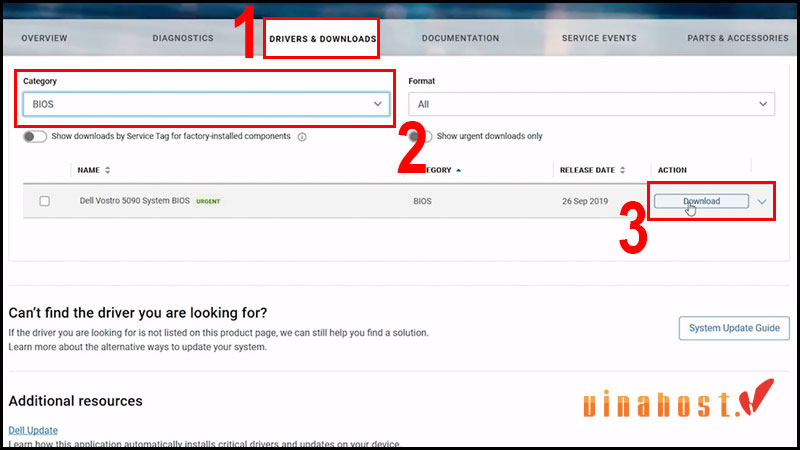
Task: Click the ACTION column header
Action: tap(672, 170)
